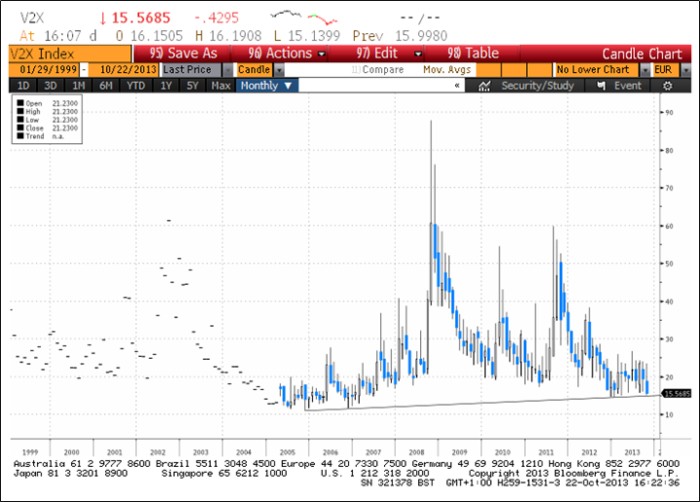The image size is (700, 502).
Task: Expand the Candle chart type dropdown
Action: (x=278, y=70)
